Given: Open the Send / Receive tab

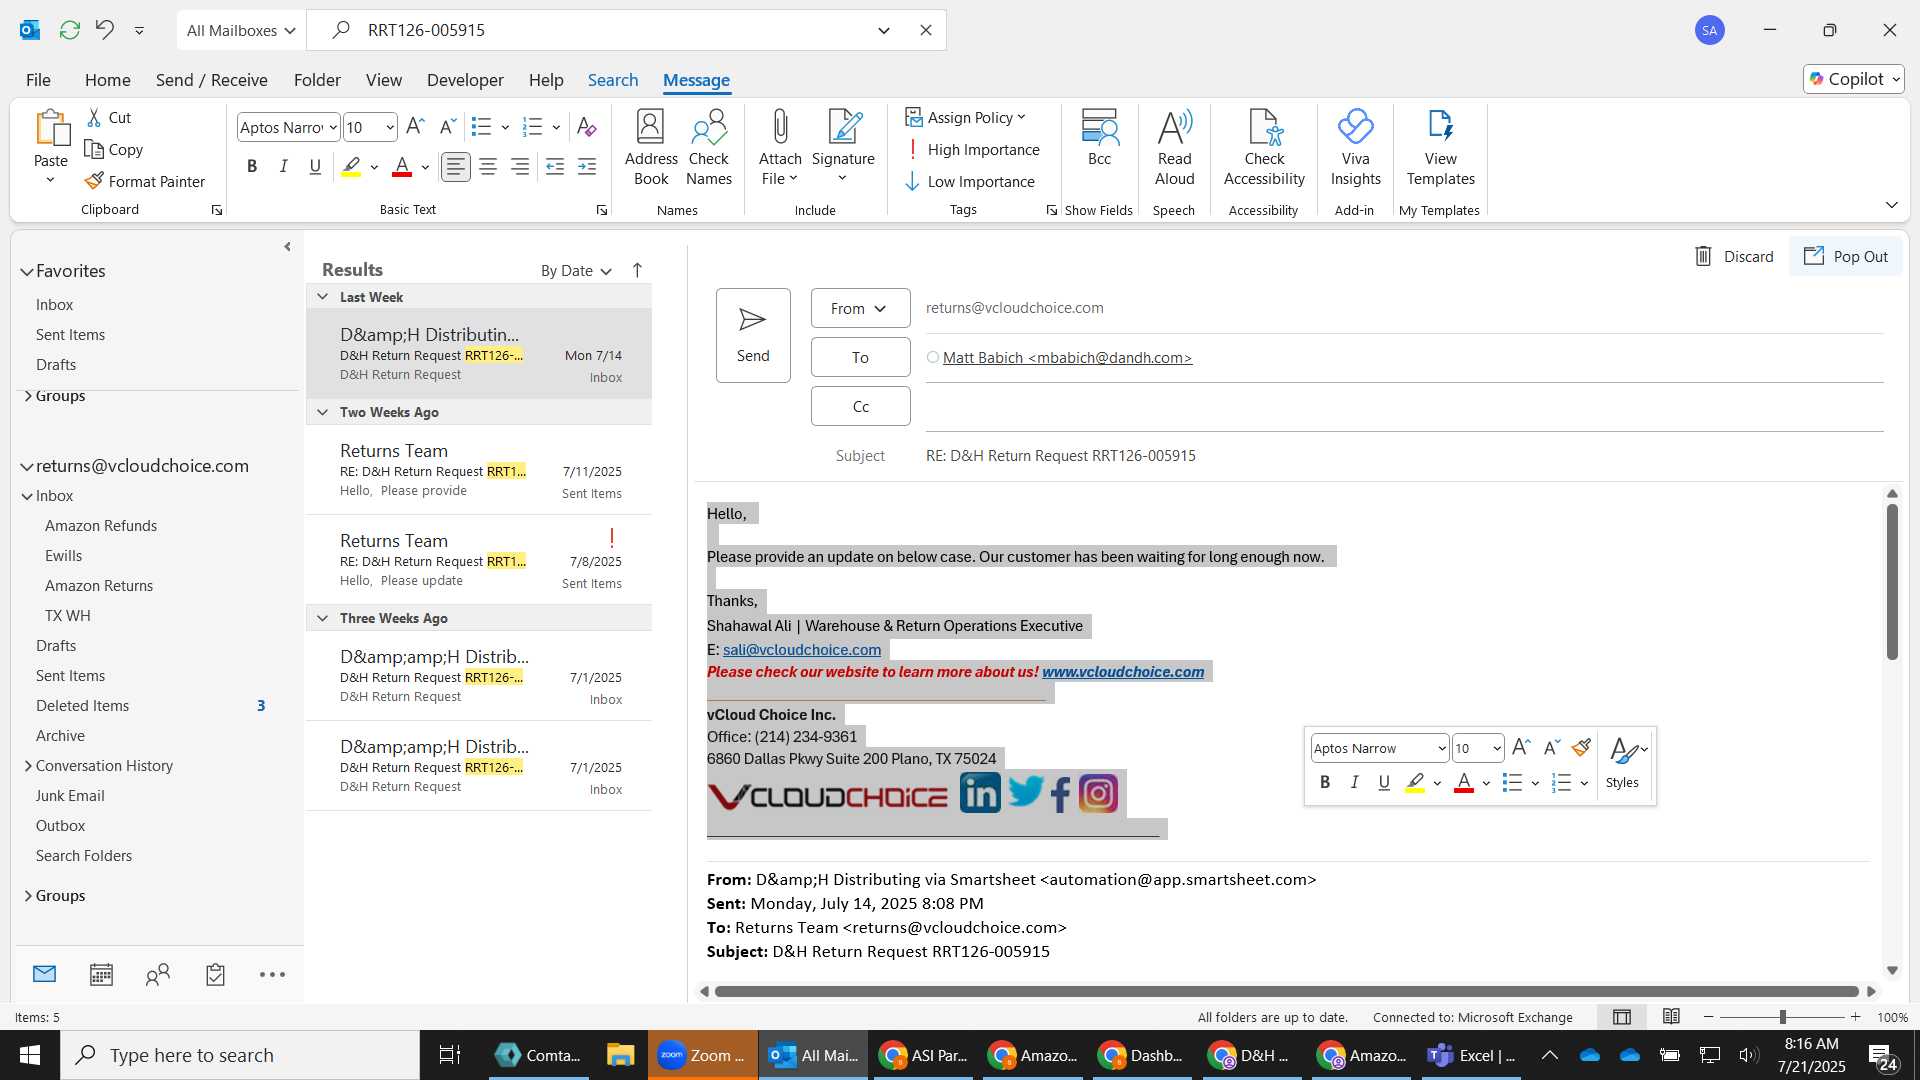Looking at the screenshot, I should pyautogui.click(x=211, y=80).
